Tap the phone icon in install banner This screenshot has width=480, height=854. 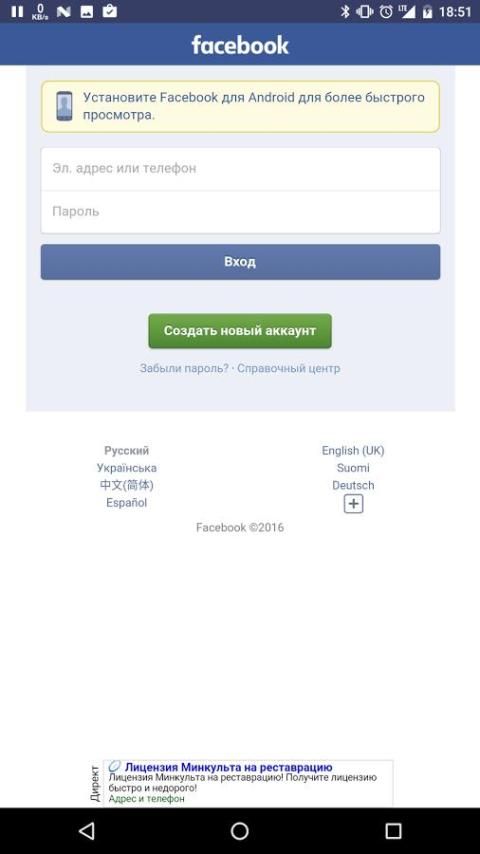click(x=64, y=106)
